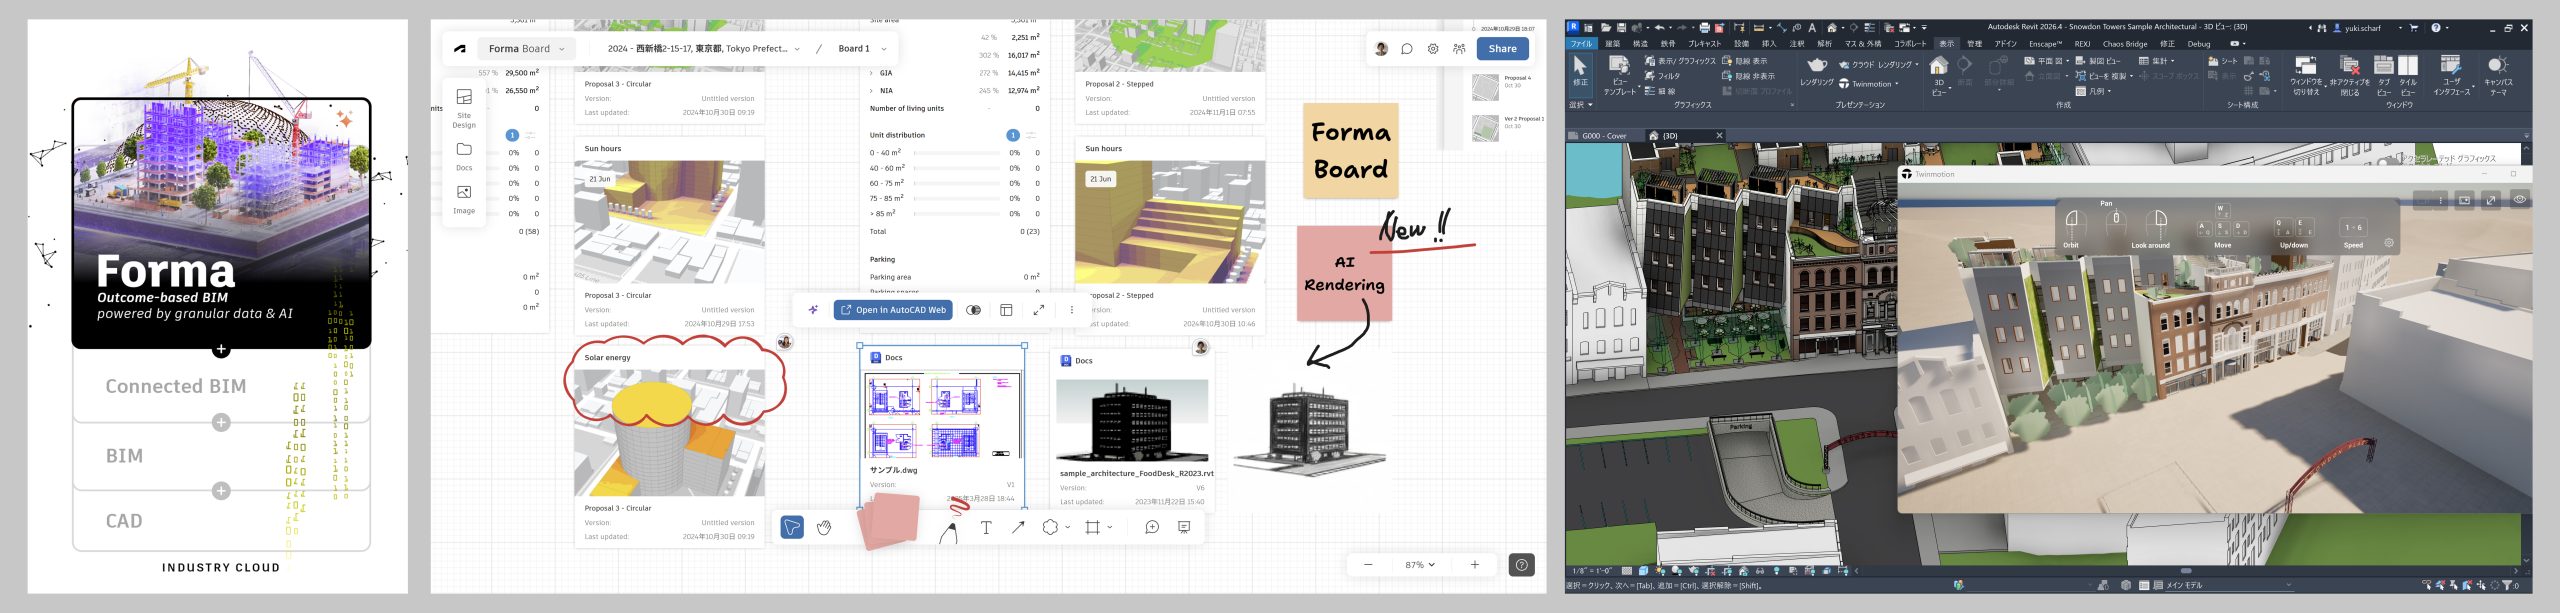Click the Share button
The width and height of the screenshot is (2560, 613).
click(1502, 49)
